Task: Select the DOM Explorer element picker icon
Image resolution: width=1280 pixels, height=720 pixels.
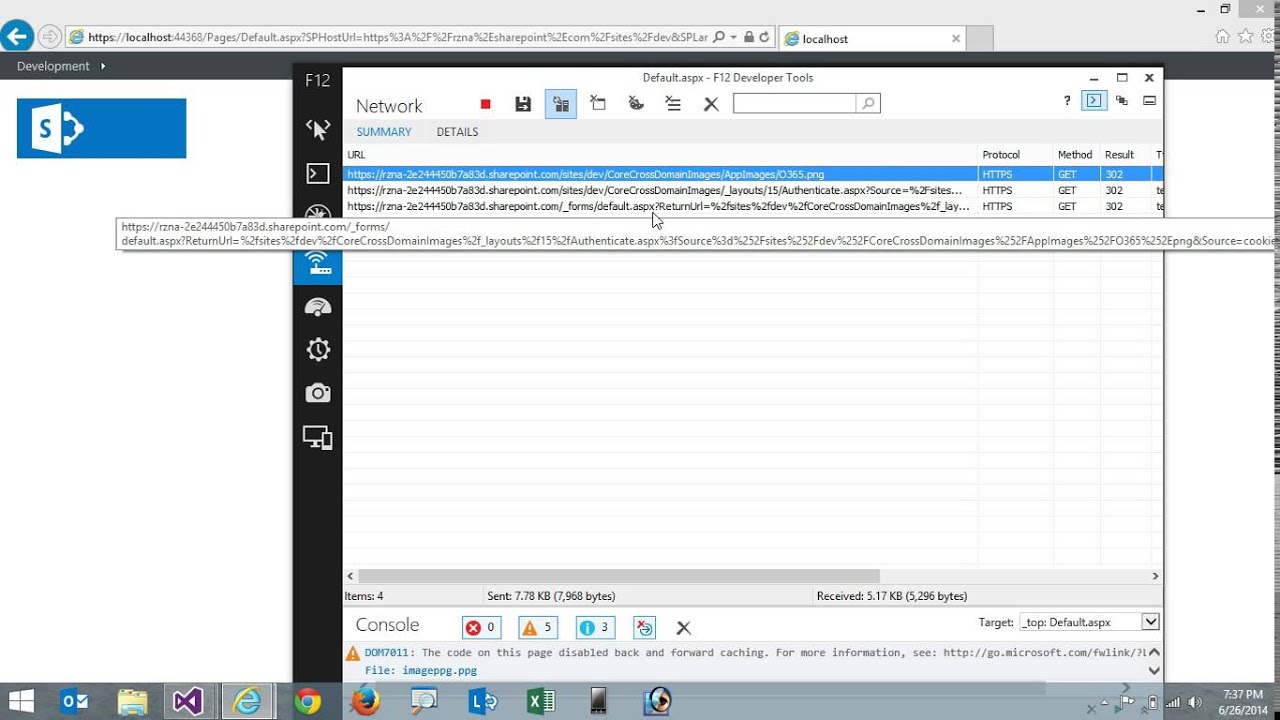Action: point(318,129)
